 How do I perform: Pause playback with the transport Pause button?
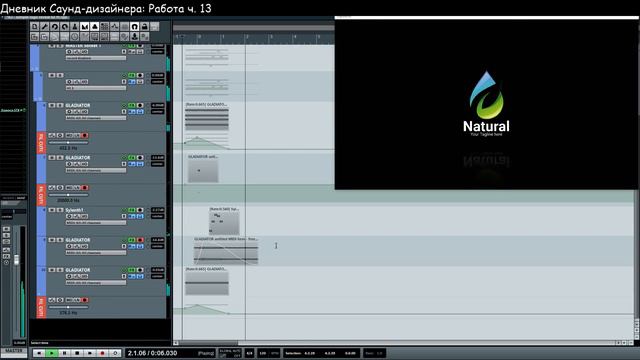64,353
